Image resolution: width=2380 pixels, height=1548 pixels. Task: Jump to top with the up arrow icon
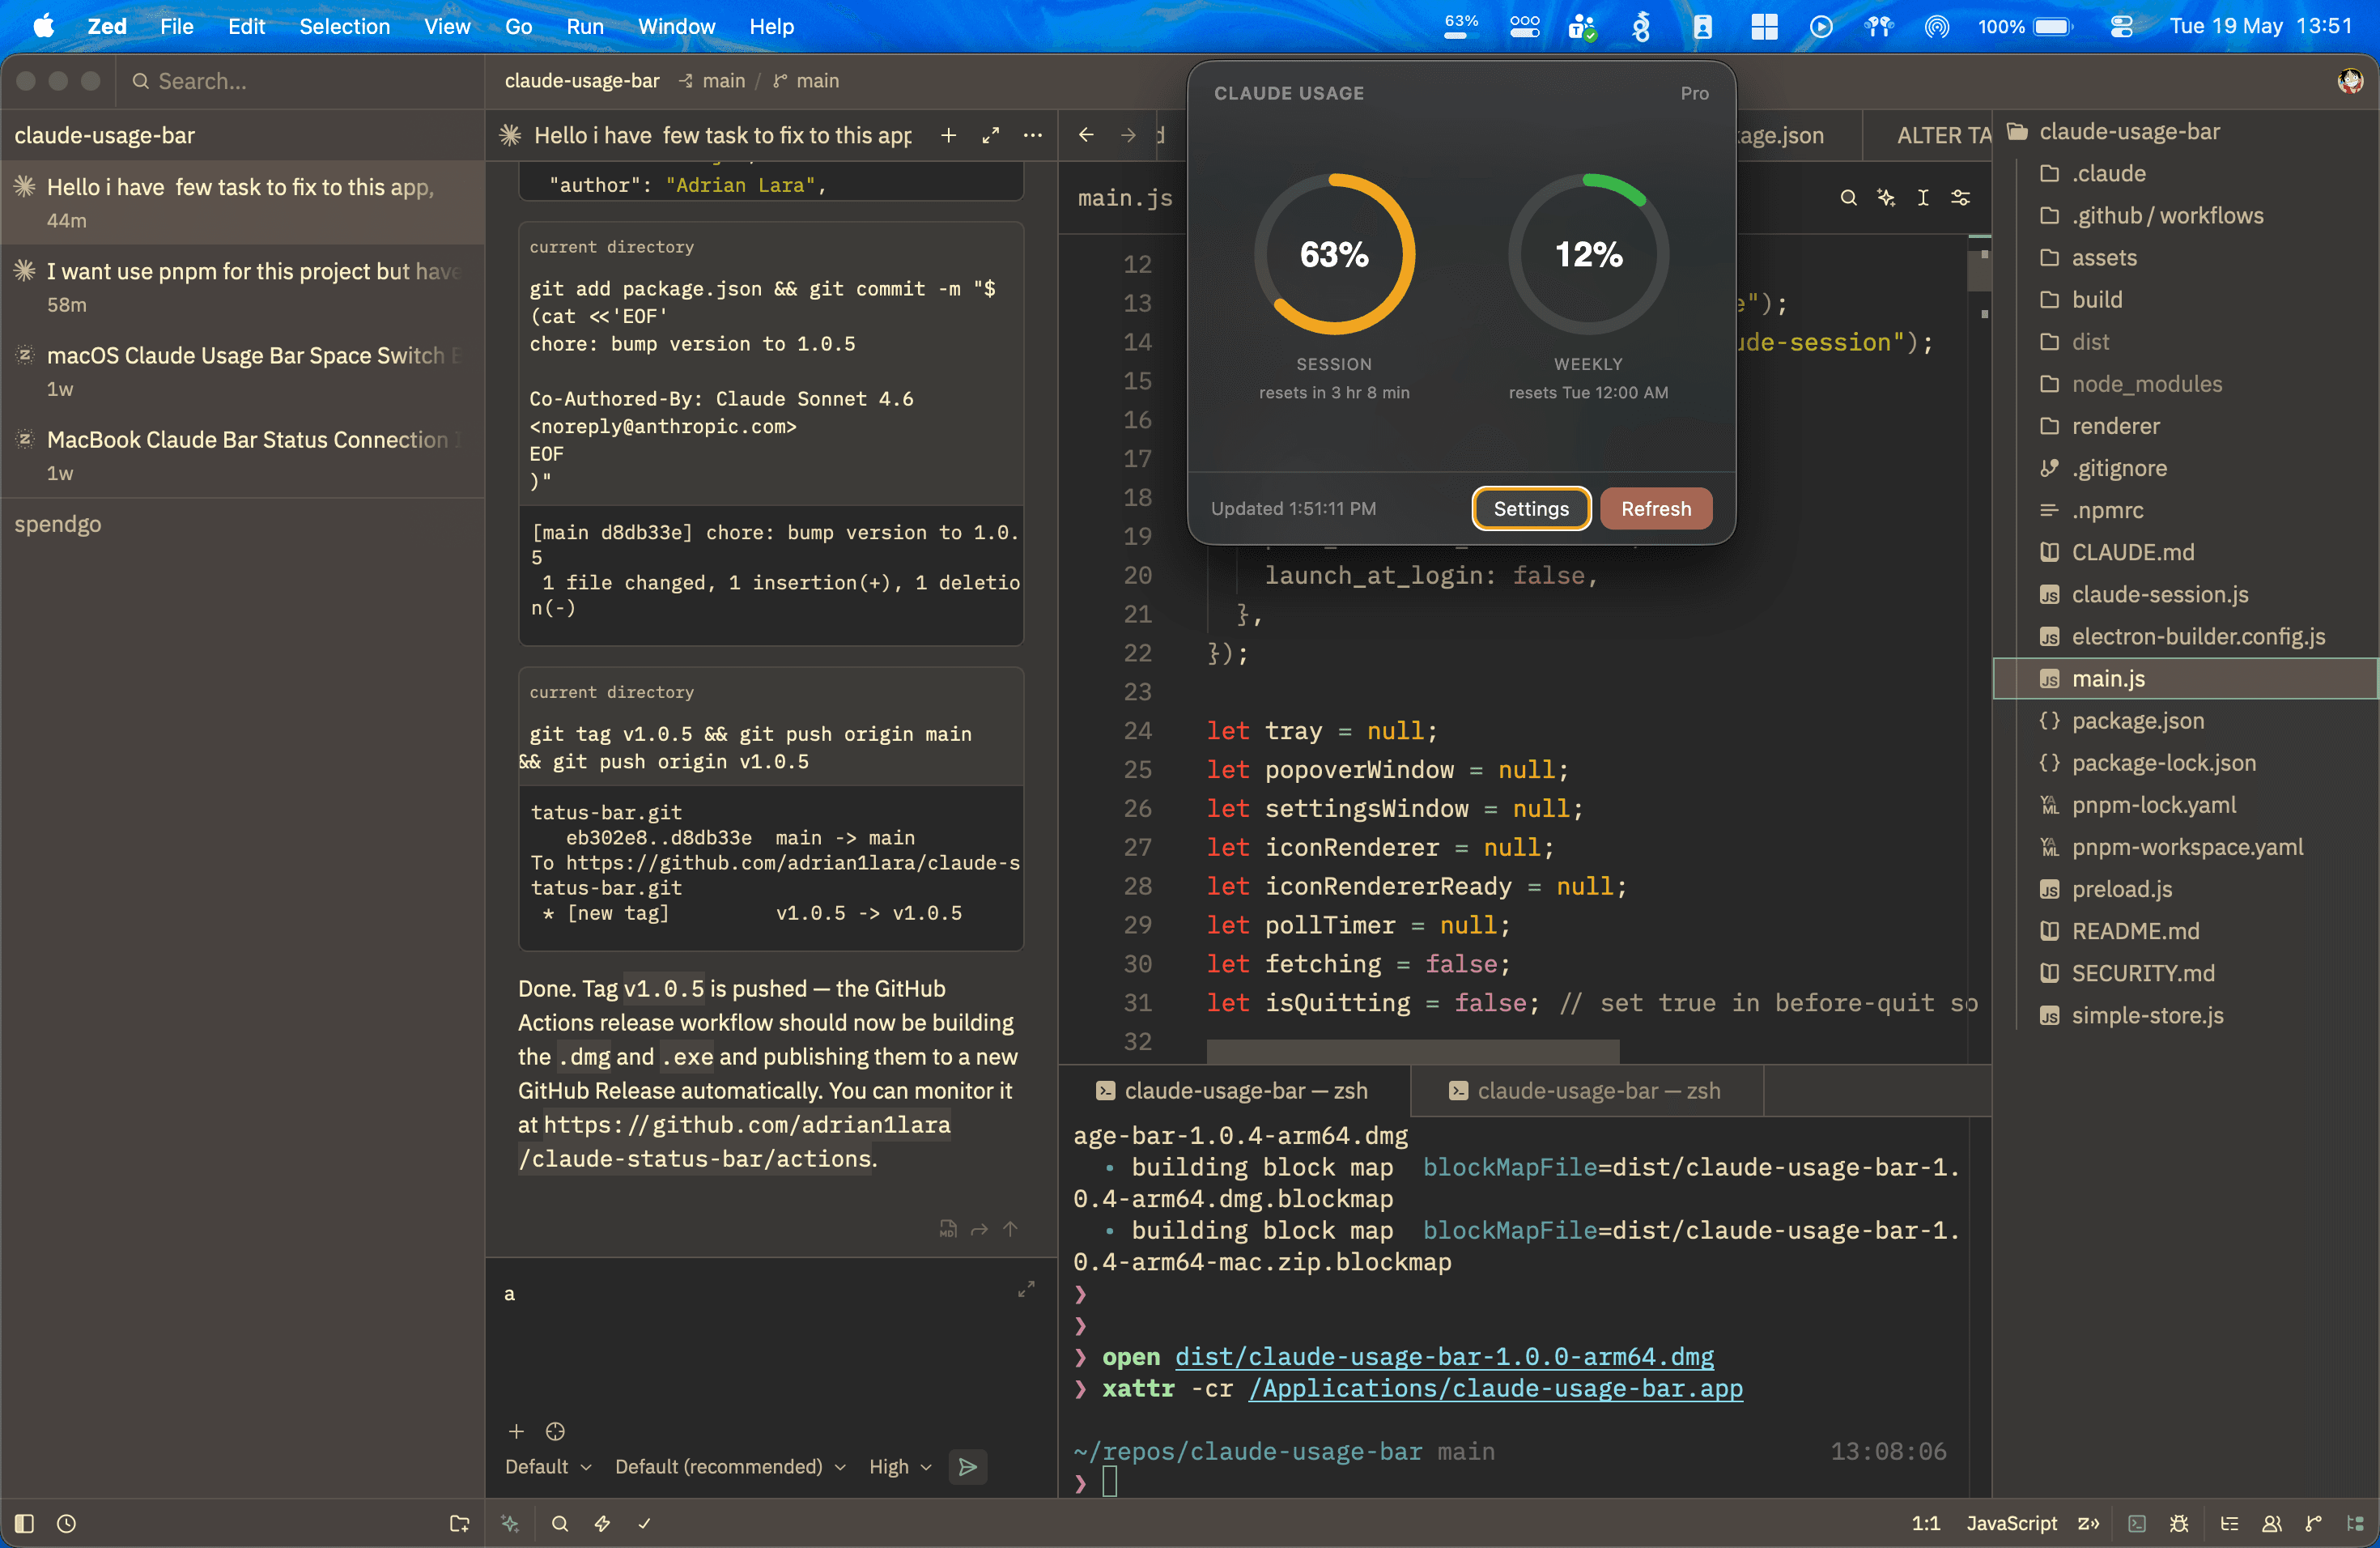pos(1010,1229)
